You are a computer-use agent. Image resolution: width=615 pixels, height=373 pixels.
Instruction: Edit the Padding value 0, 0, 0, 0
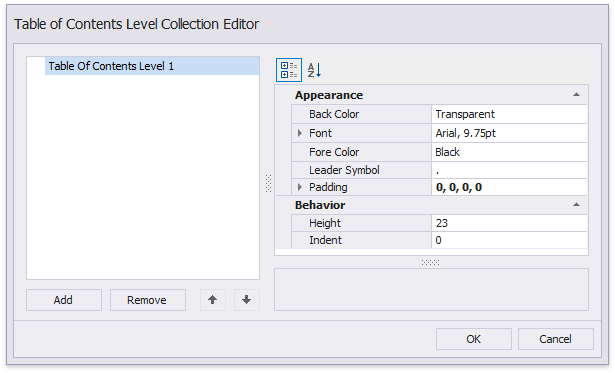[509, 187]
